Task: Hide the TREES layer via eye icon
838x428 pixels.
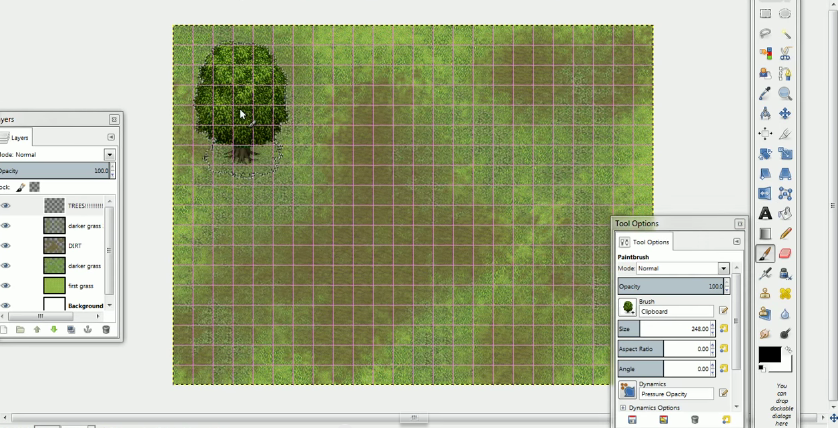Action: coord(5,206)
